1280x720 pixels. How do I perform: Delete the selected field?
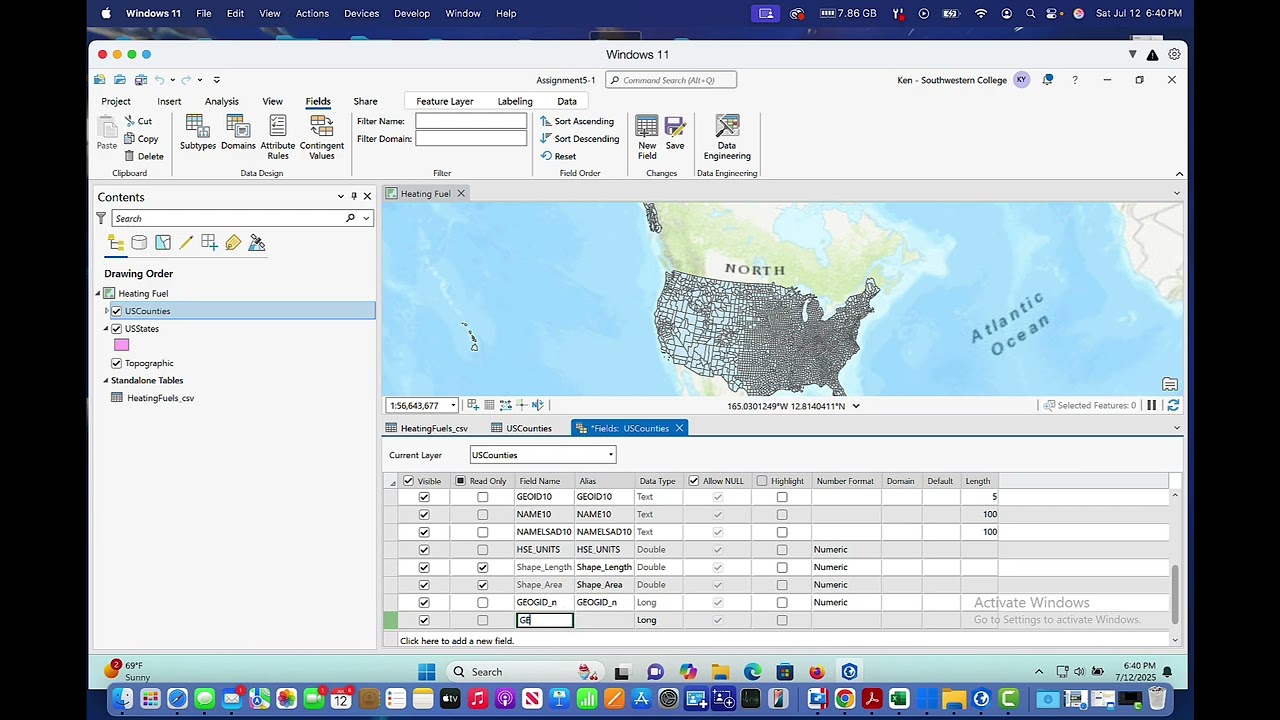coord(144,156)
